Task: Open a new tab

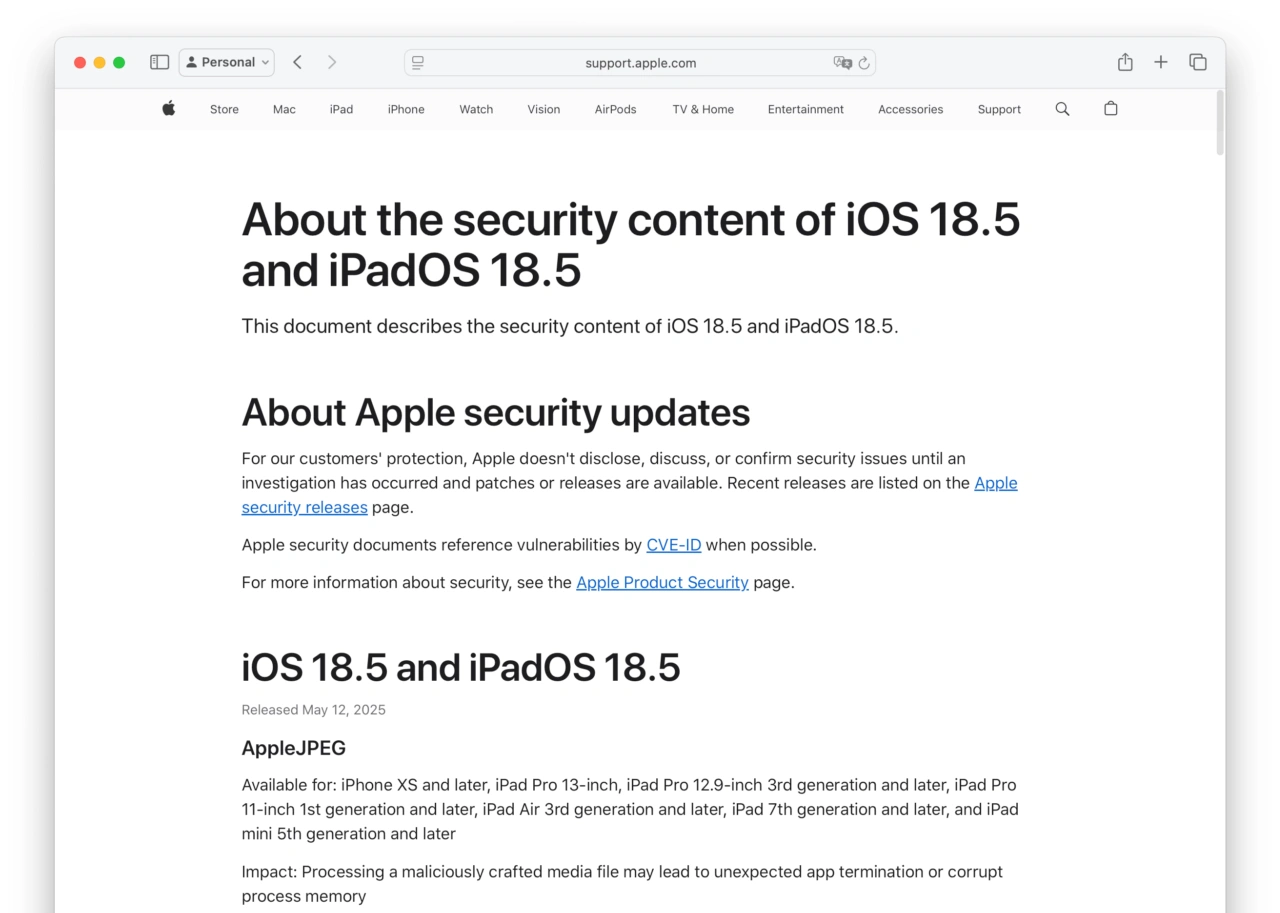Action: (x=1160, y=62)
